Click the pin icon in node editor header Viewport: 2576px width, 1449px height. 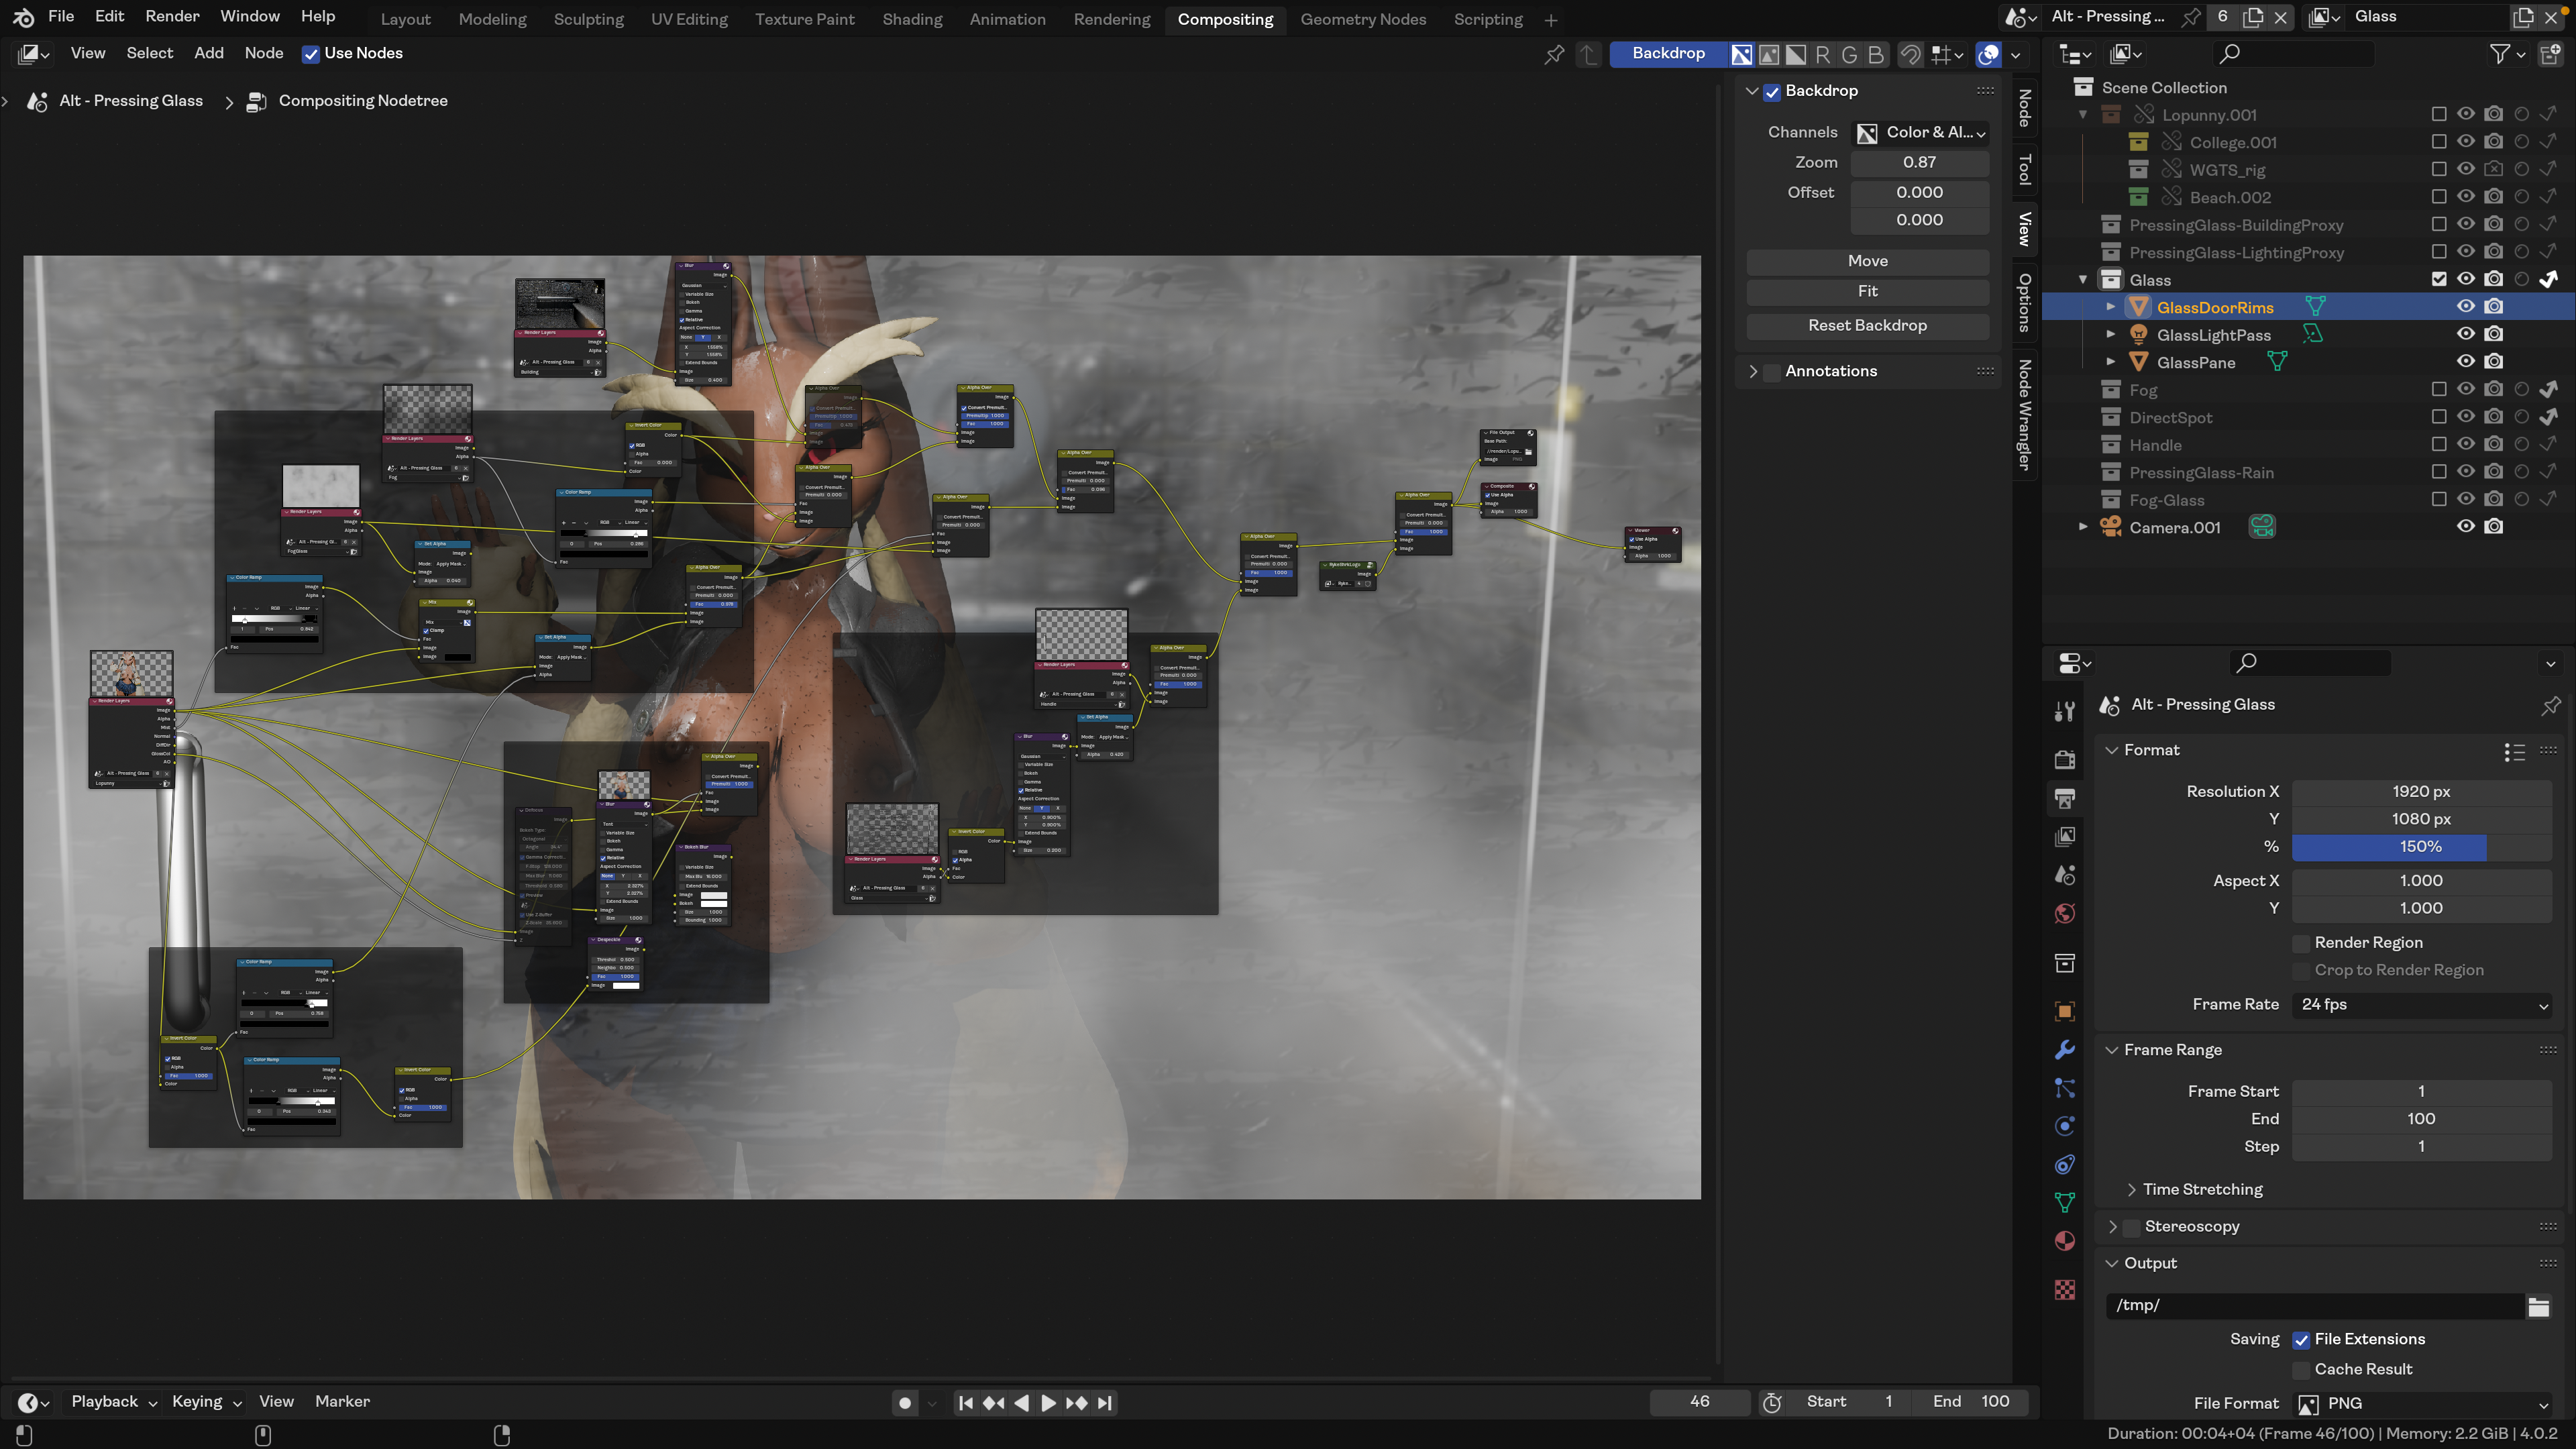click(x=1554, y=54)
